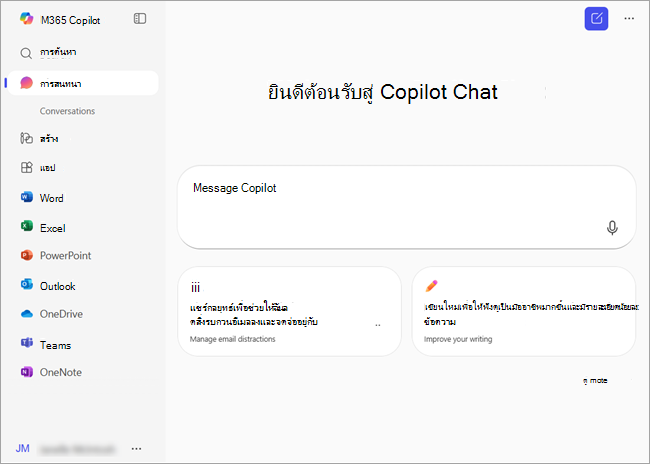Screen dimensions: 650x464
Task: Open Conversations in the sidebar
Action: (67, 111)
